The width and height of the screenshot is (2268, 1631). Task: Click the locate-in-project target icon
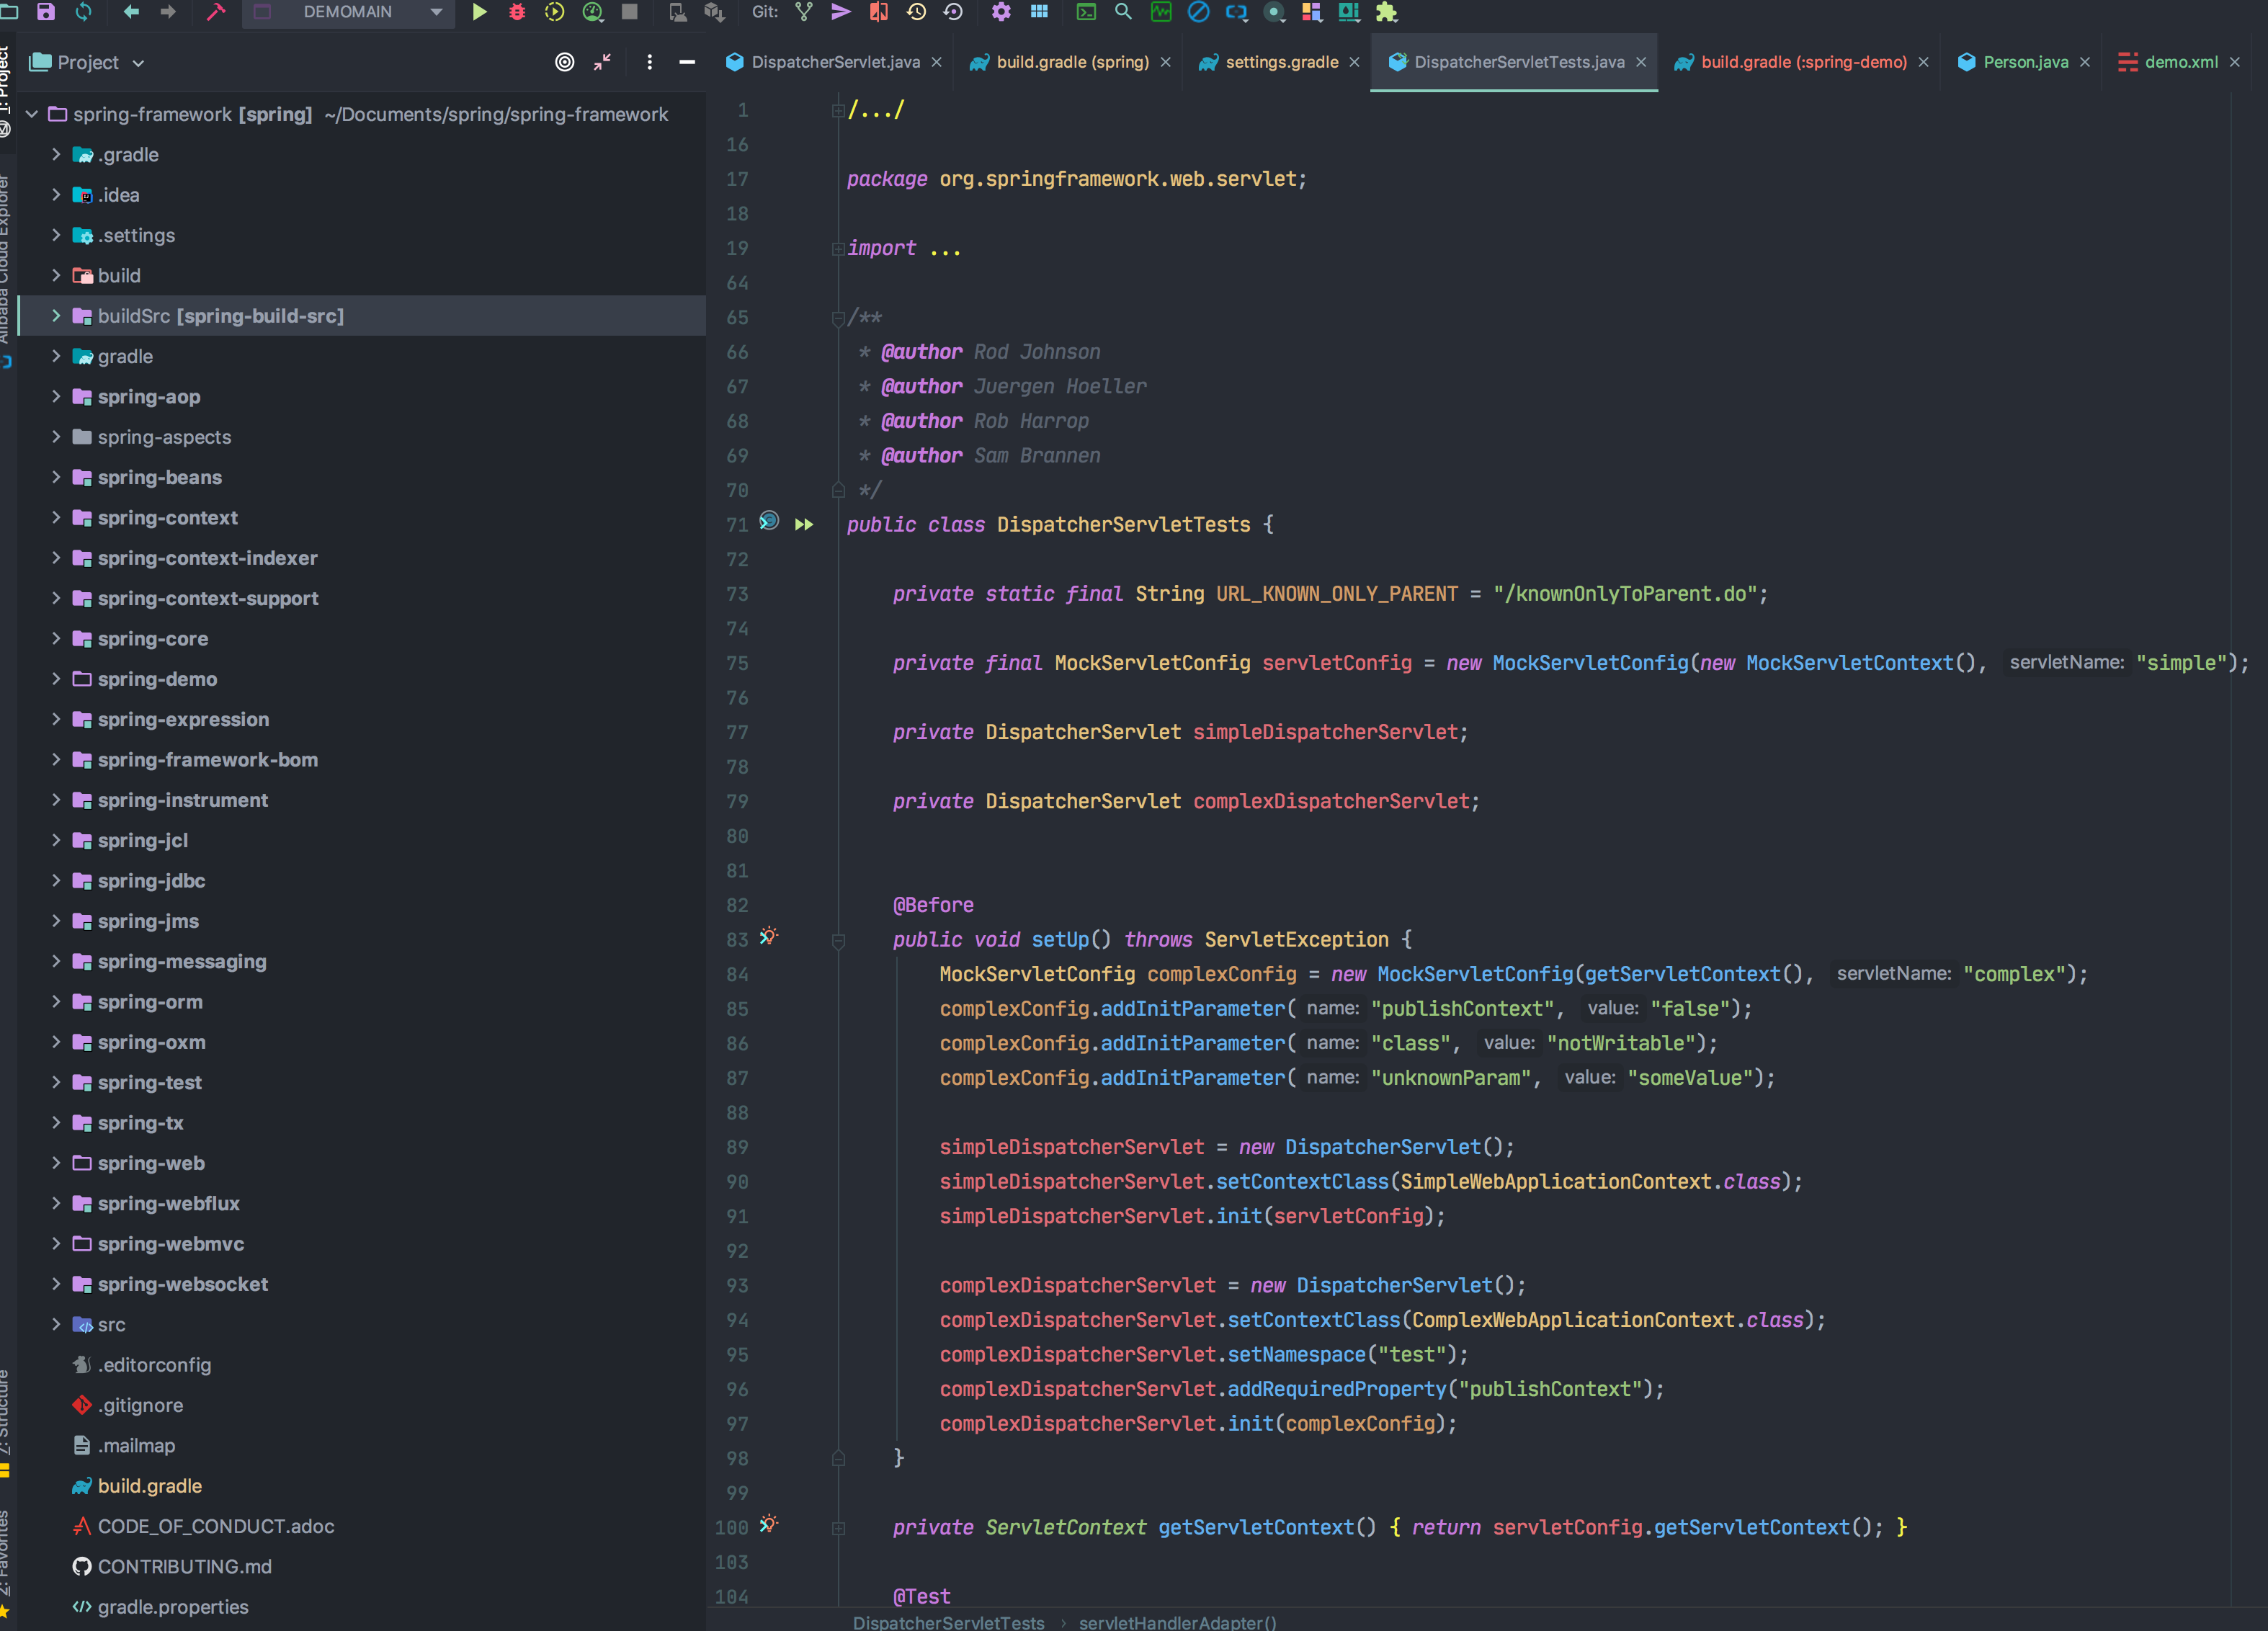click(x=564, y=62)
